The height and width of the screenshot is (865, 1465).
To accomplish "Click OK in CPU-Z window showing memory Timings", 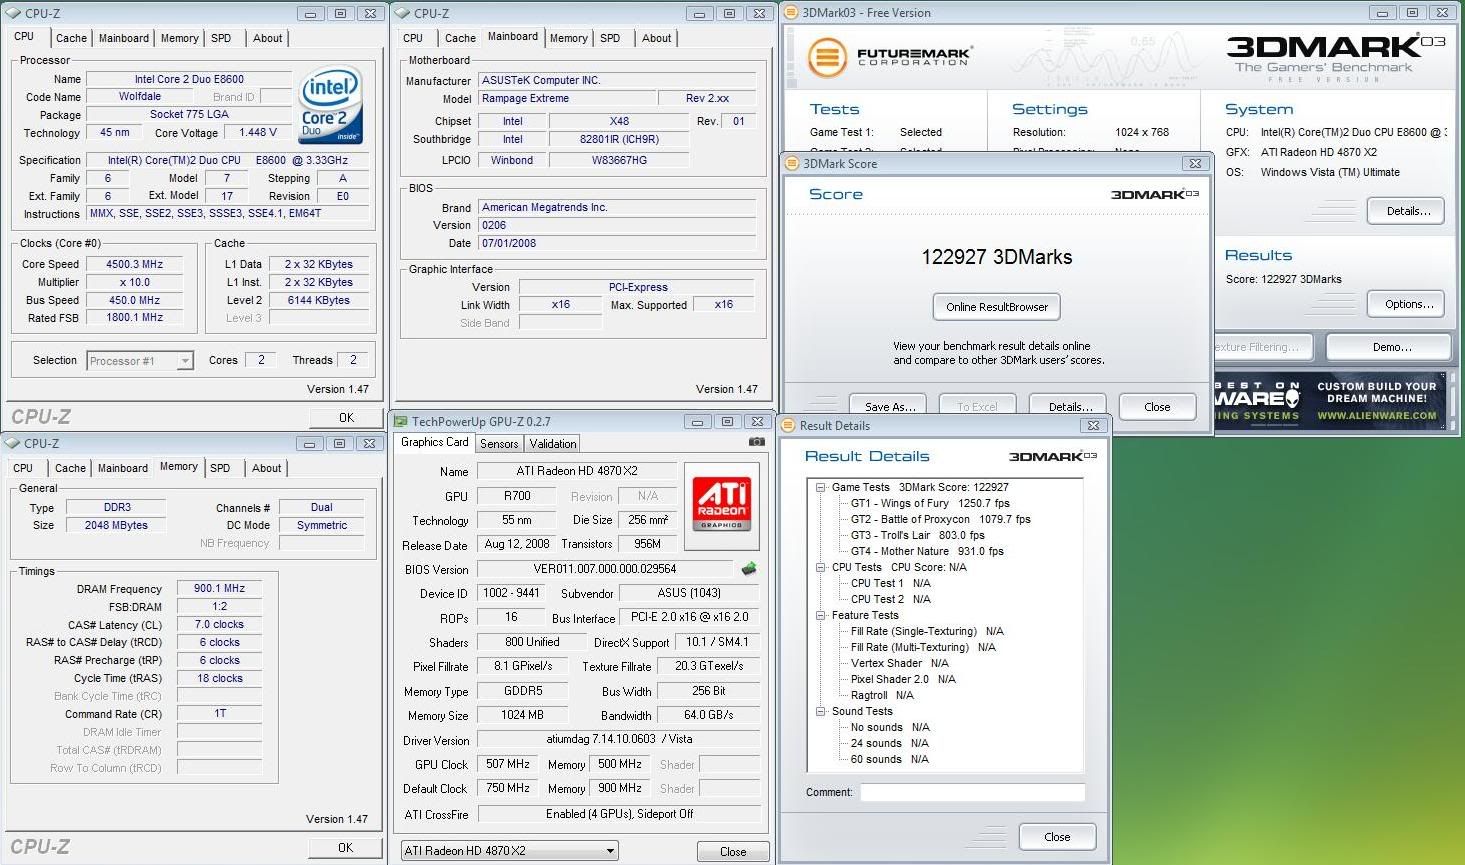I will pos(345,847).
